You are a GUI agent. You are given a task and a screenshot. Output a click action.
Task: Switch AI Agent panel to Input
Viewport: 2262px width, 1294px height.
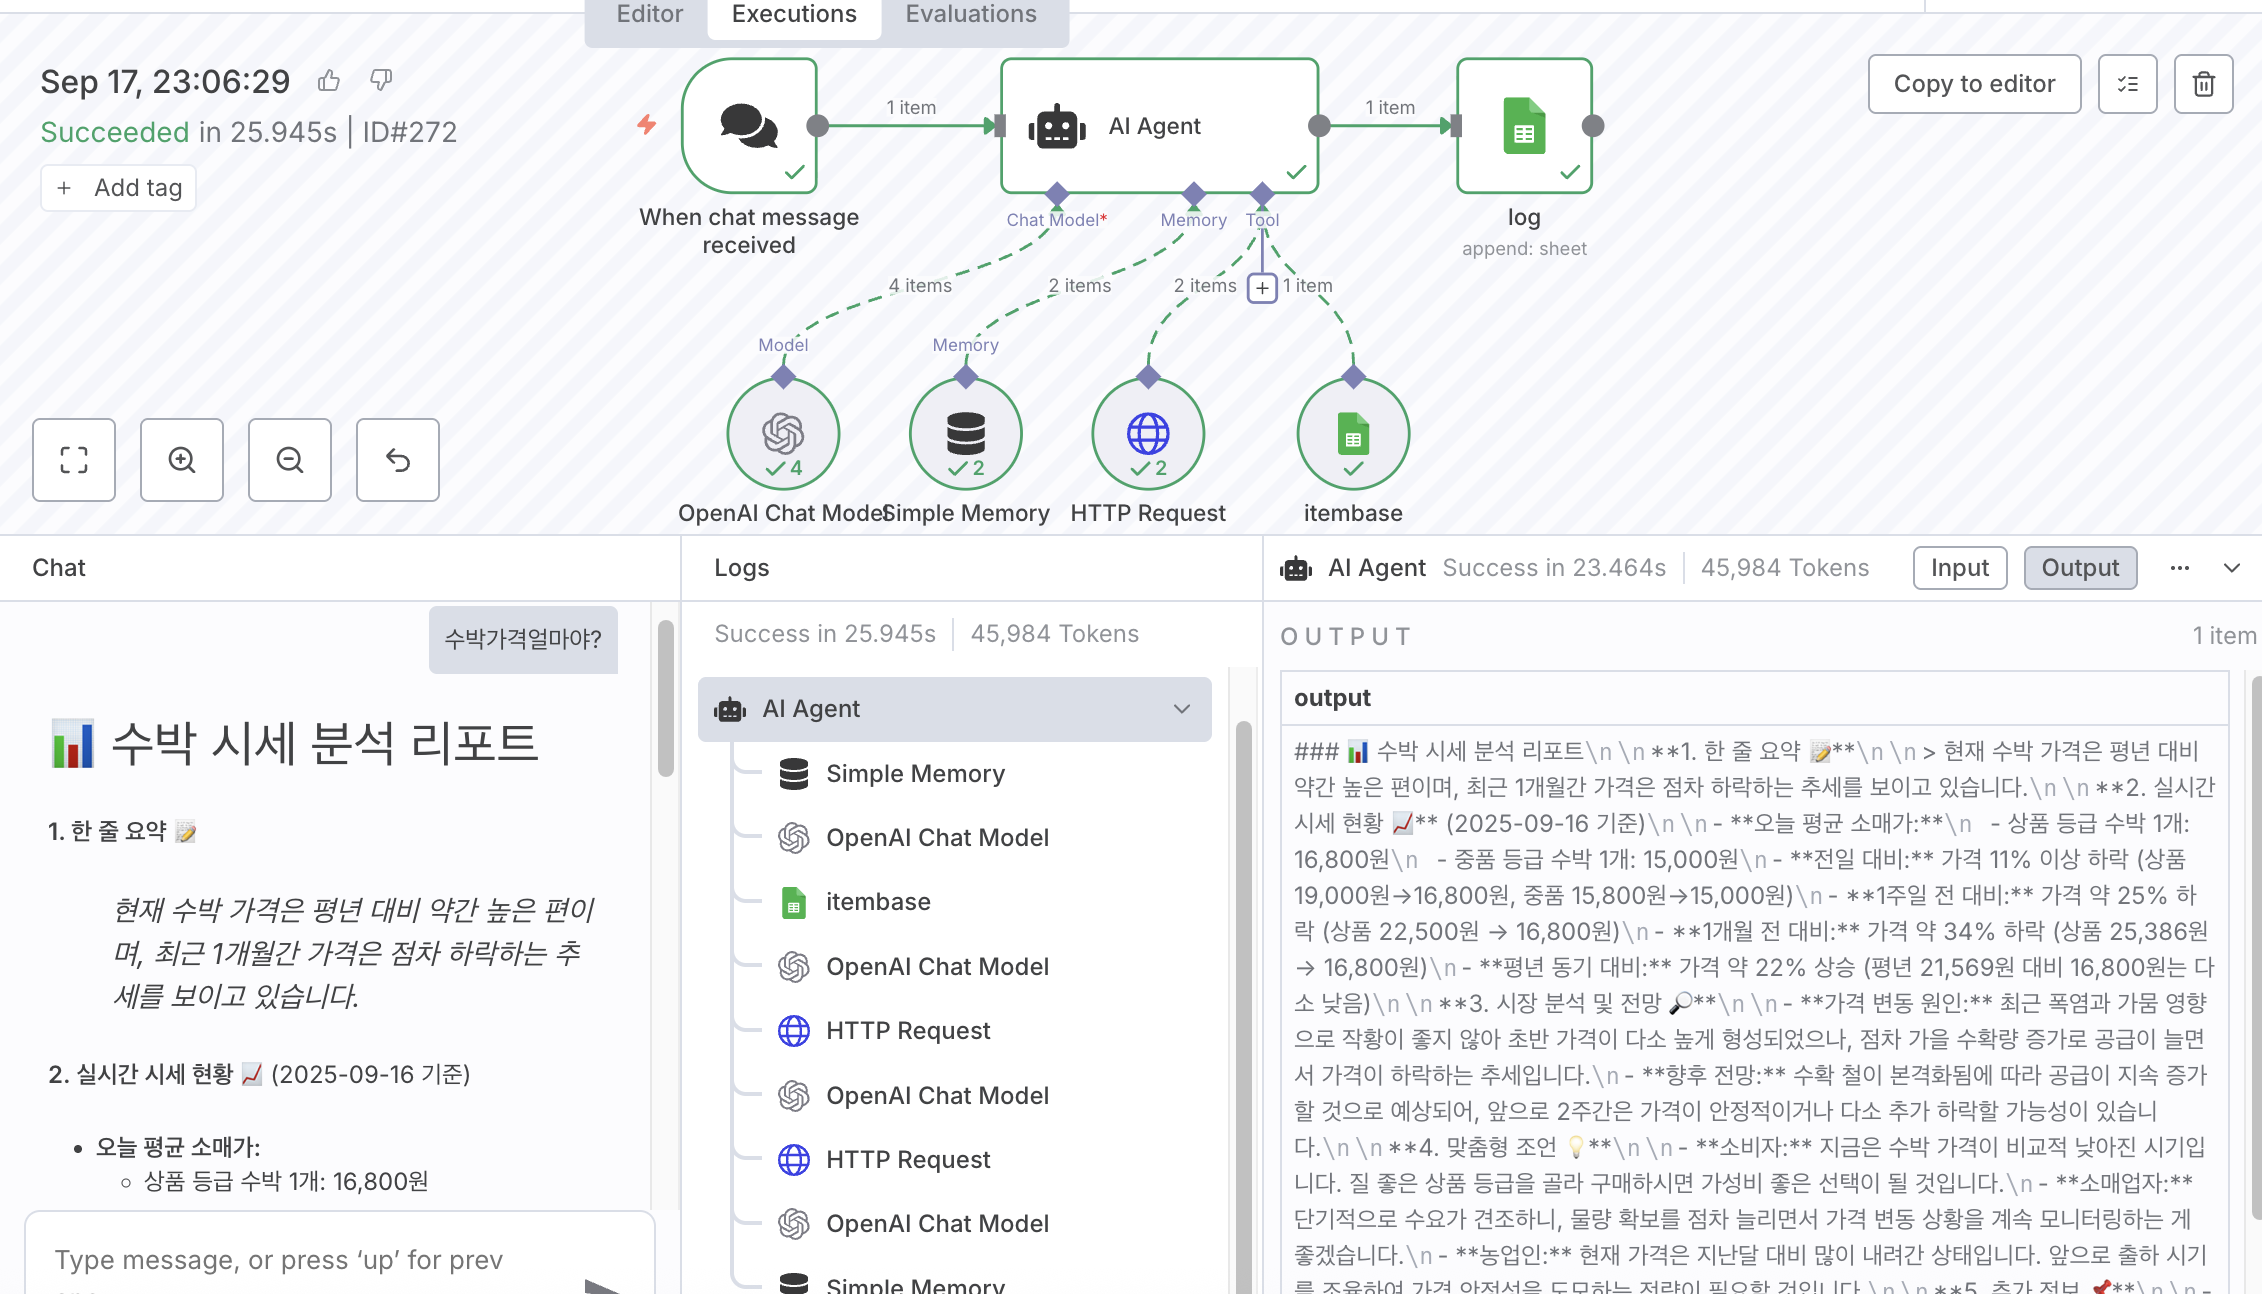point(1960,568)
